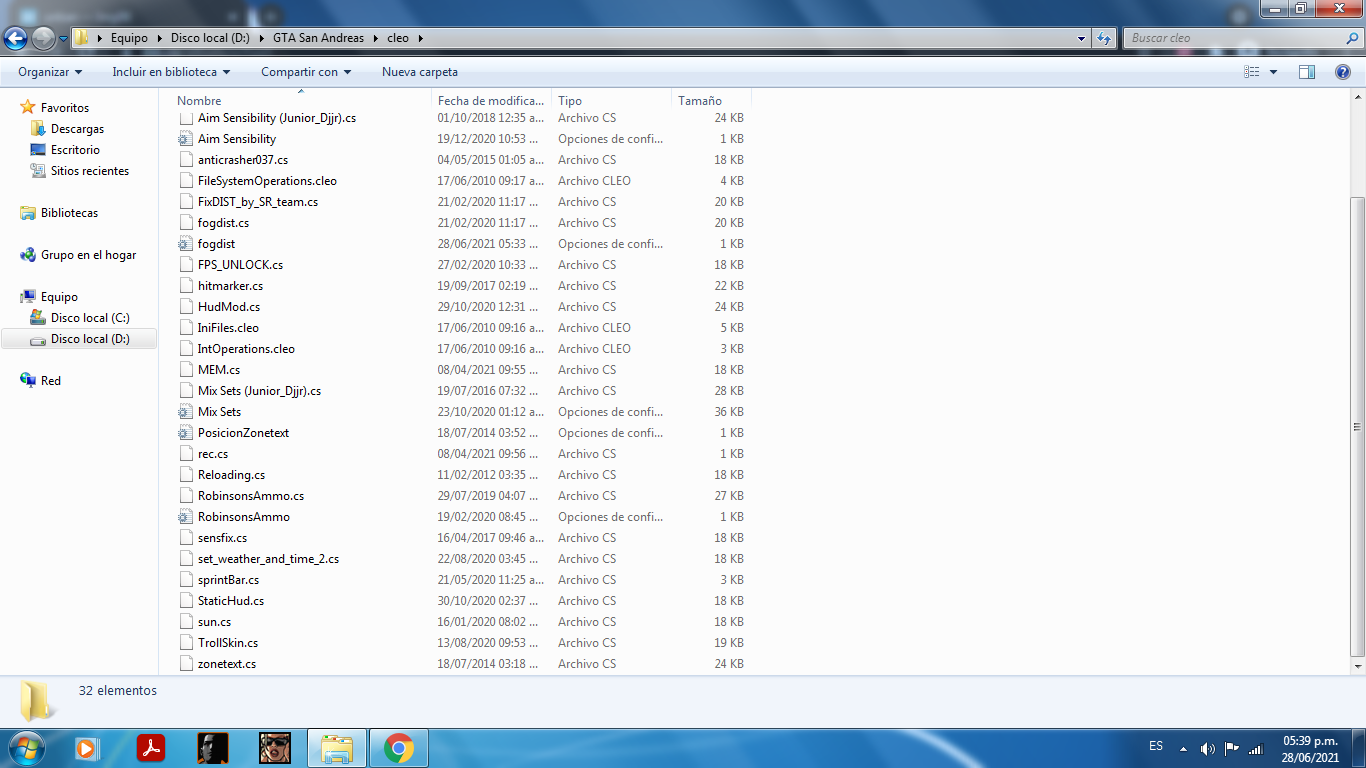This screenshot has width=1366, height=768.
Task: Click the Descargas folder icon in Favoritos
Action: (38, 129)
